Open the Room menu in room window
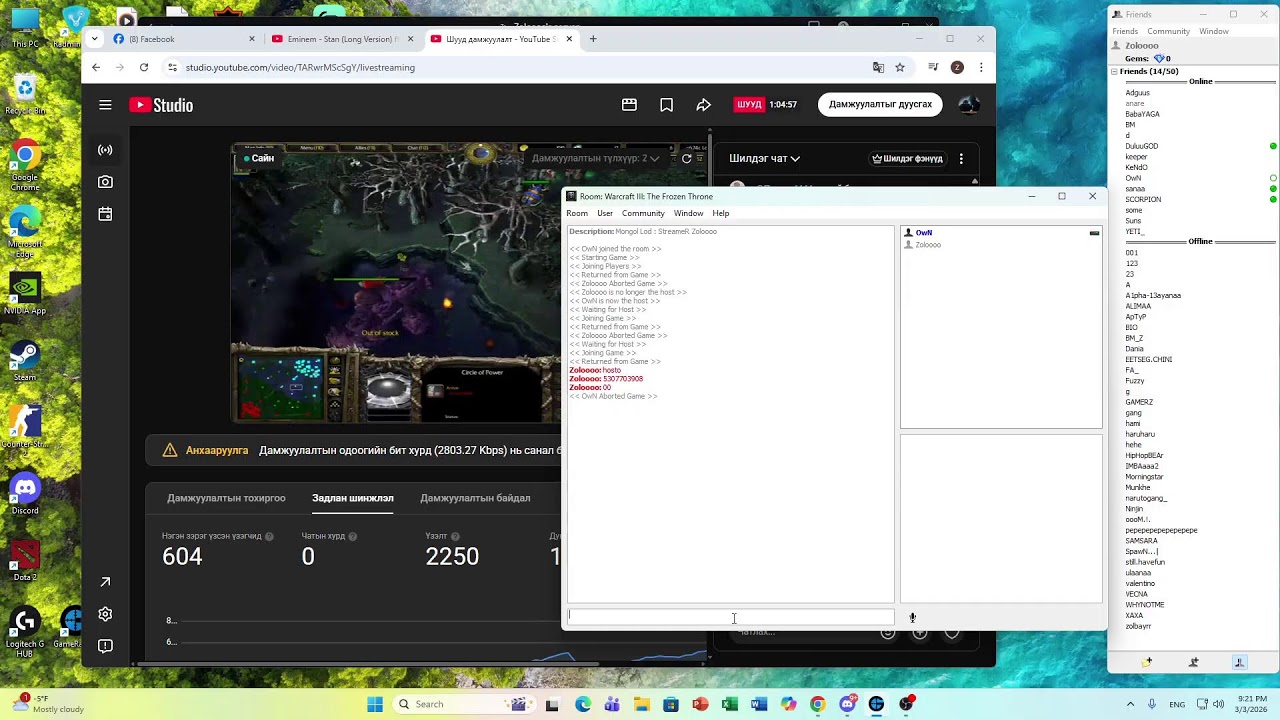This screenshot has height=720, width=1280. click(577, 213)
